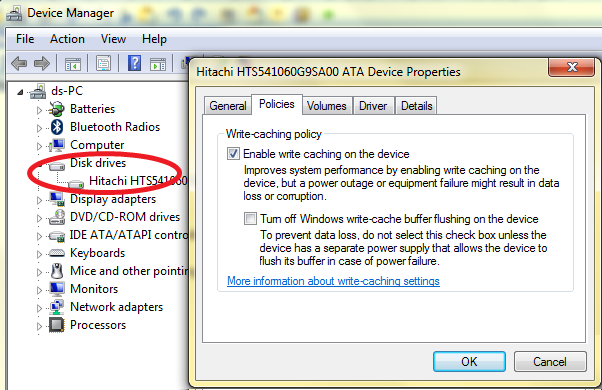Image resolution: width=602 pixels, height=390 pixels.
Task: Switch to the General tab
Action: (228, 106)
